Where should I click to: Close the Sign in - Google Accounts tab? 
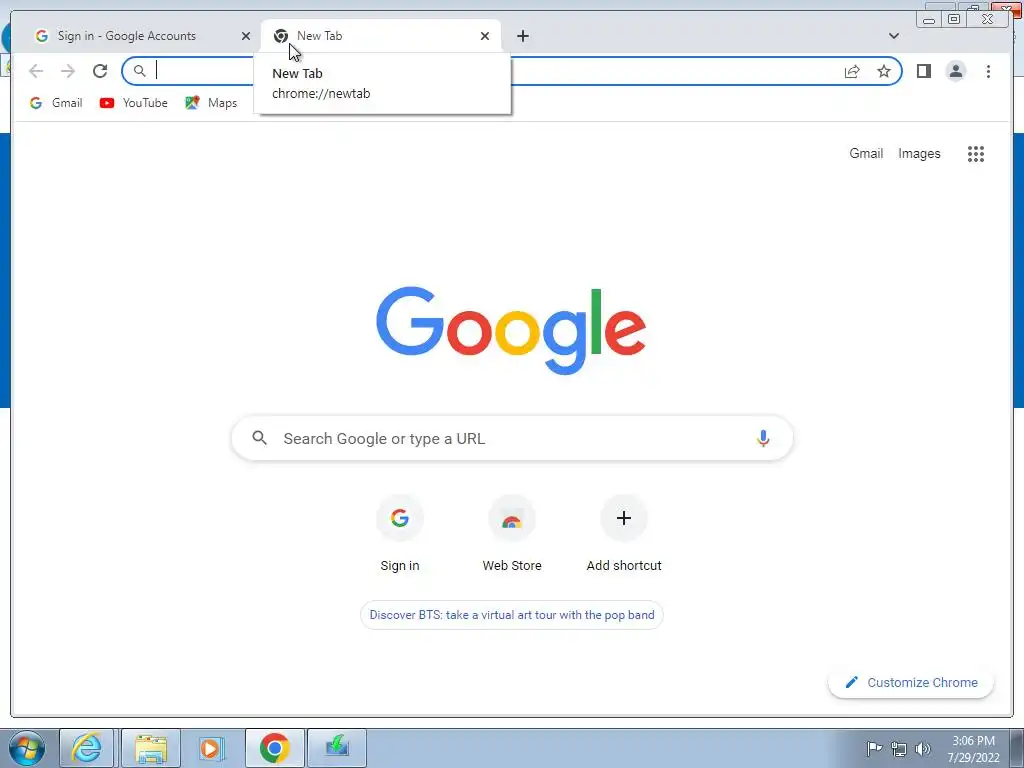pyautogui.click(x=246, y=36)
